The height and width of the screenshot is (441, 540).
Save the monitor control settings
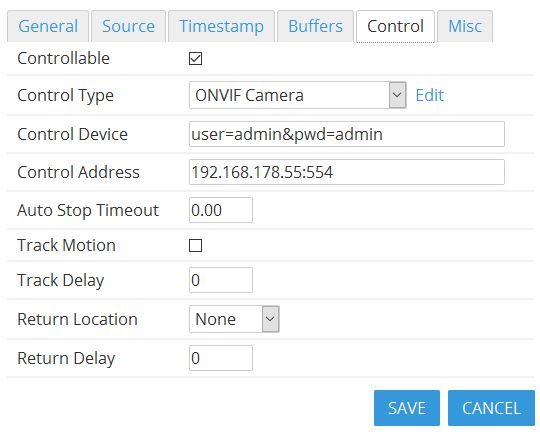coord(407,408)
